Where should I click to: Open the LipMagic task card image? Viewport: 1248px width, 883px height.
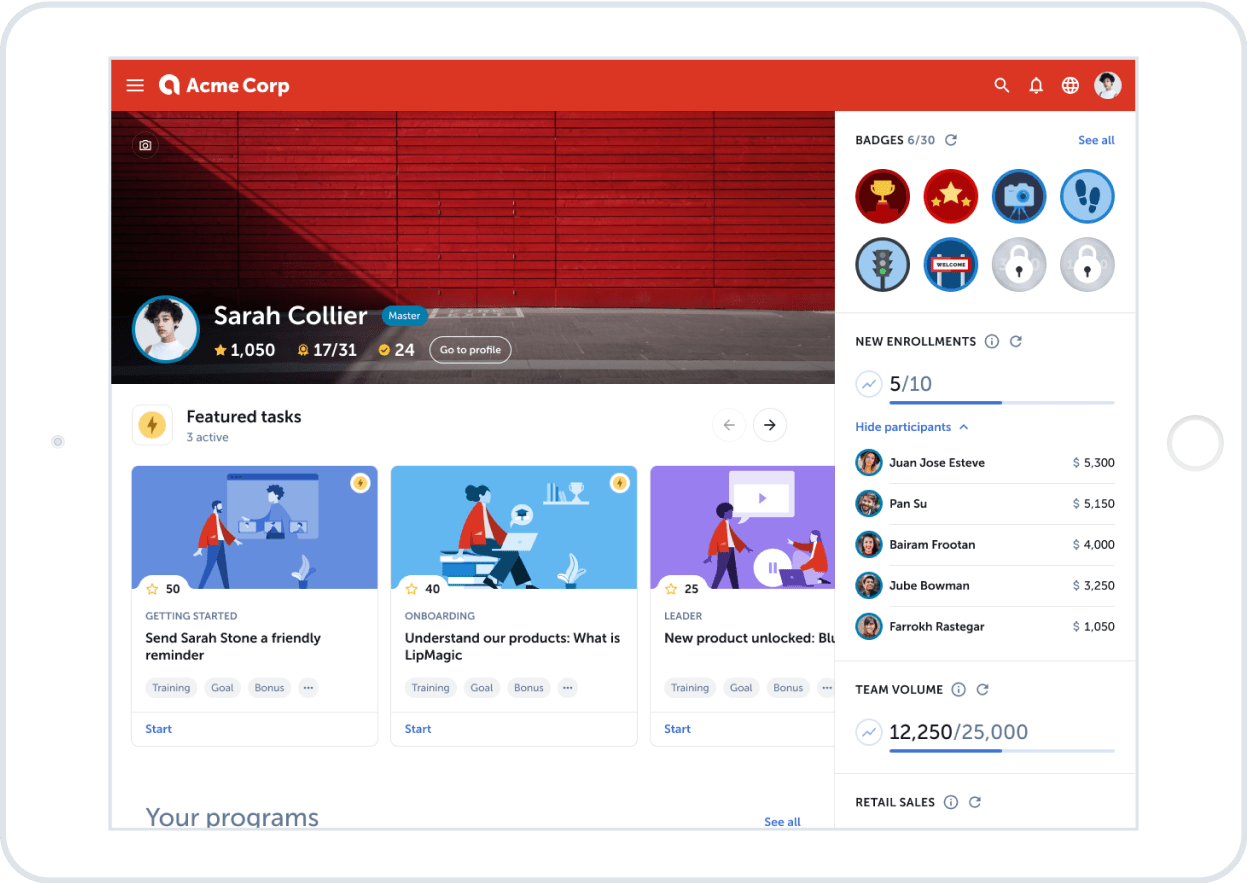[514, 527]
